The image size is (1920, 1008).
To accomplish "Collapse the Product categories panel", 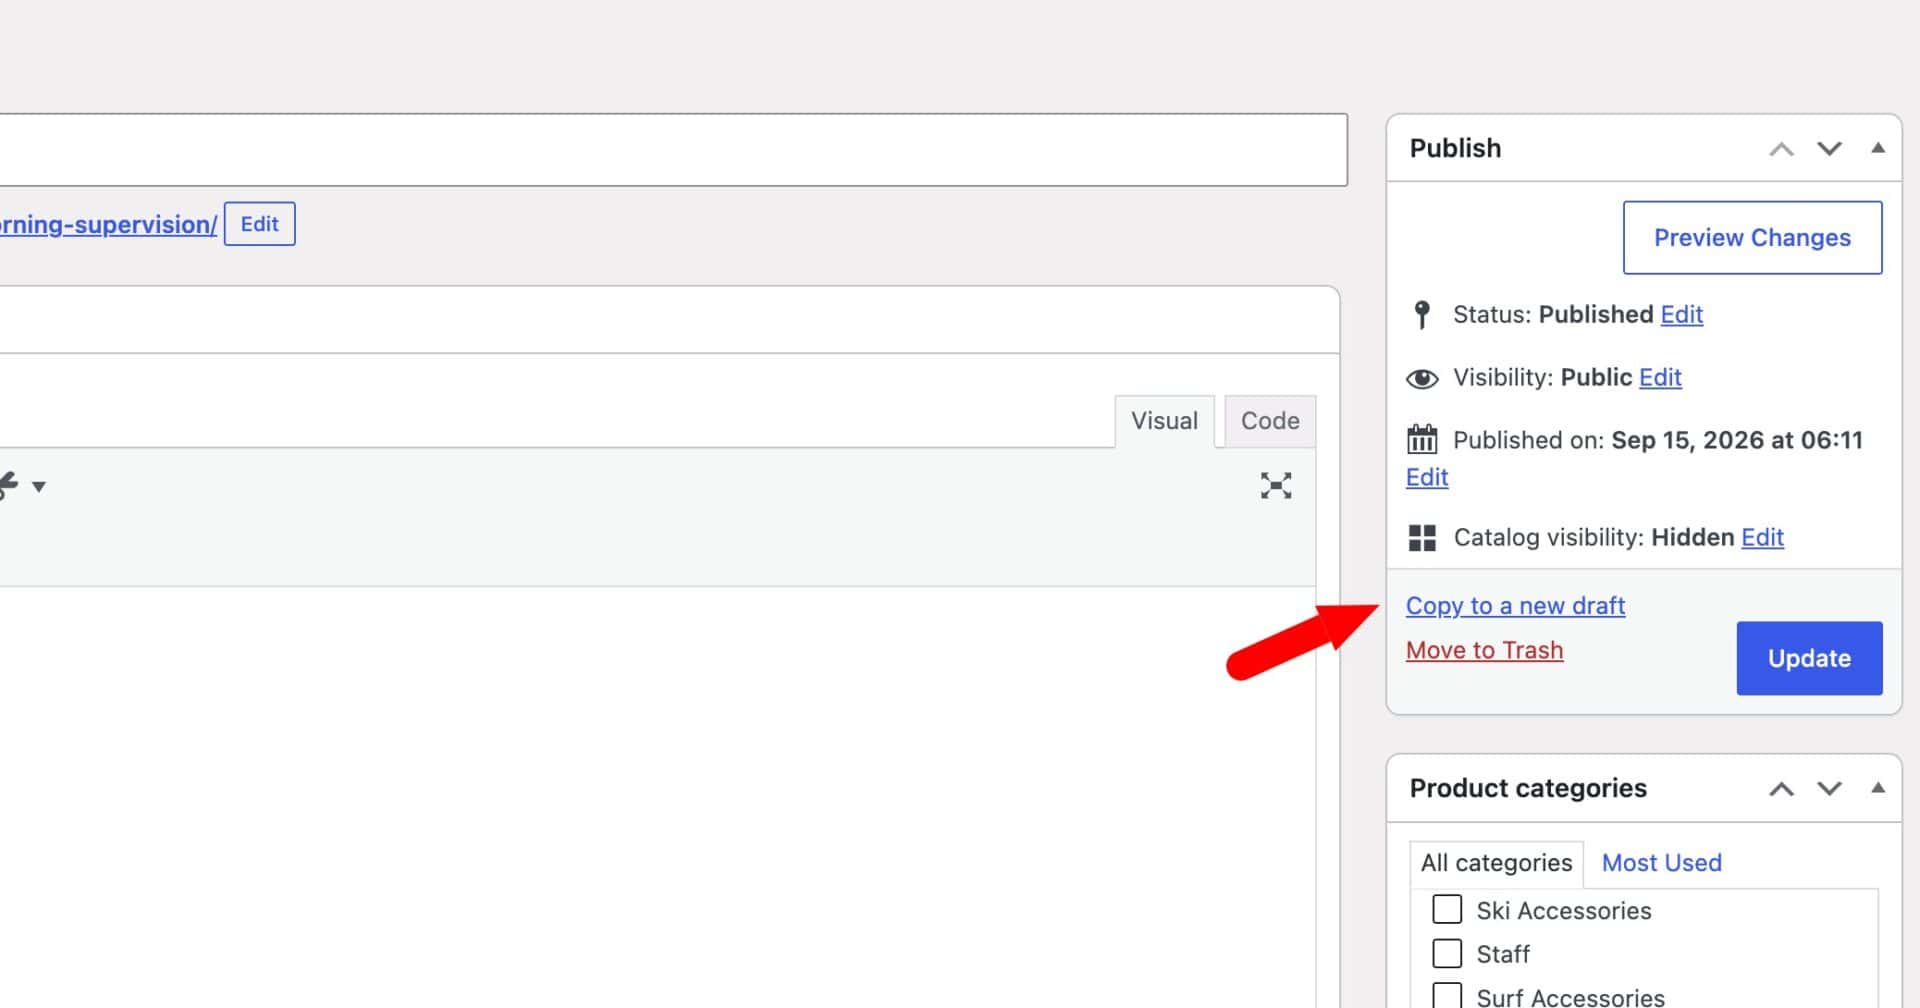I will coord(1878,788).
